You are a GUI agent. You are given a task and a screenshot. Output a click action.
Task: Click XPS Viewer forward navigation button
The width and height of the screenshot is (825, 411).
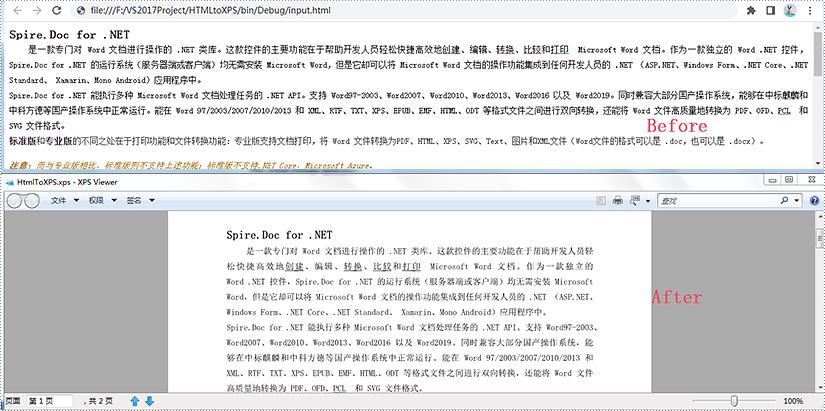32,200
